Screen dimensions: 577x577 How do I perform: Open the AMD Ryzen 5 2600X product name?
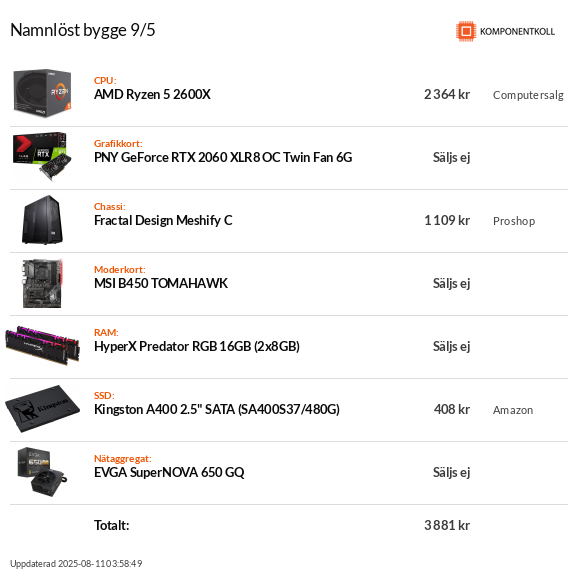click(x=152, y=95)
